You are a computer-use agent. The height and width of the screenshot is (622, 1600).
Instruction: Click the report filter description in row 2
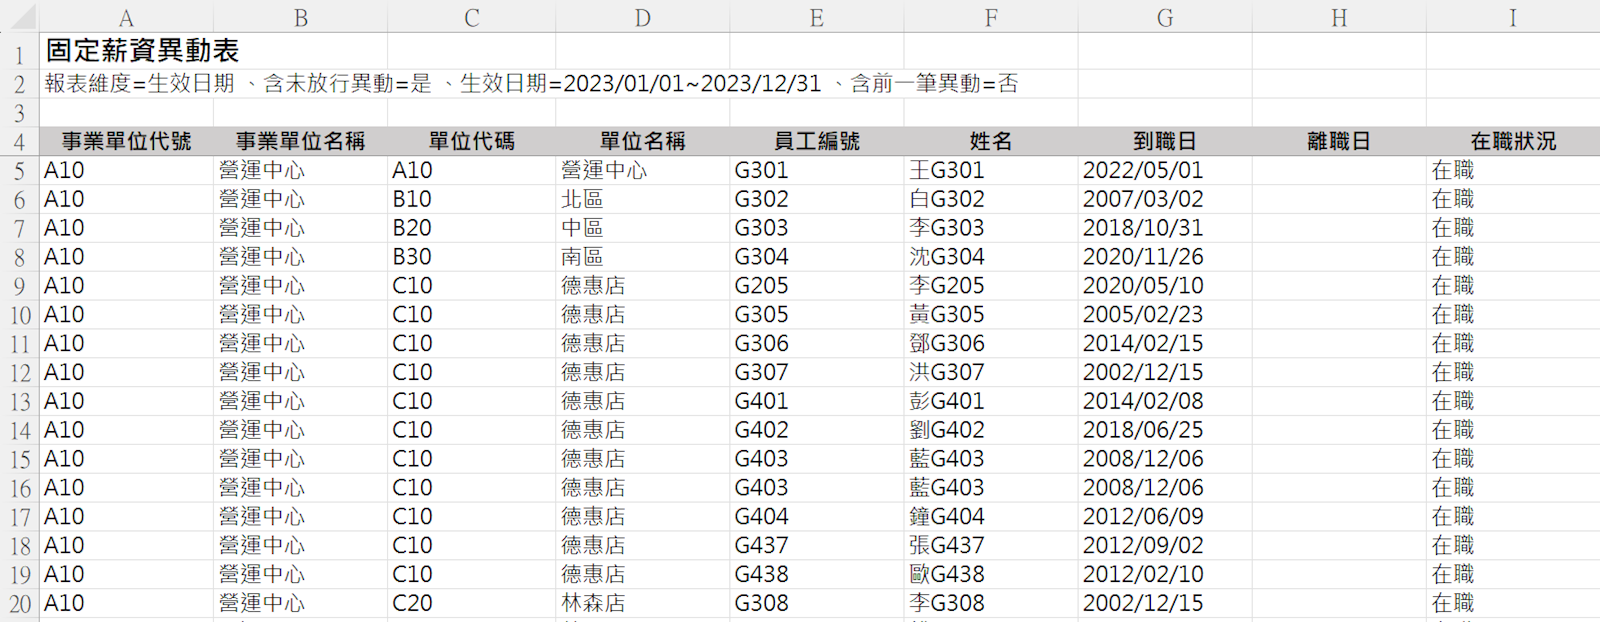(x=530, y=84)
